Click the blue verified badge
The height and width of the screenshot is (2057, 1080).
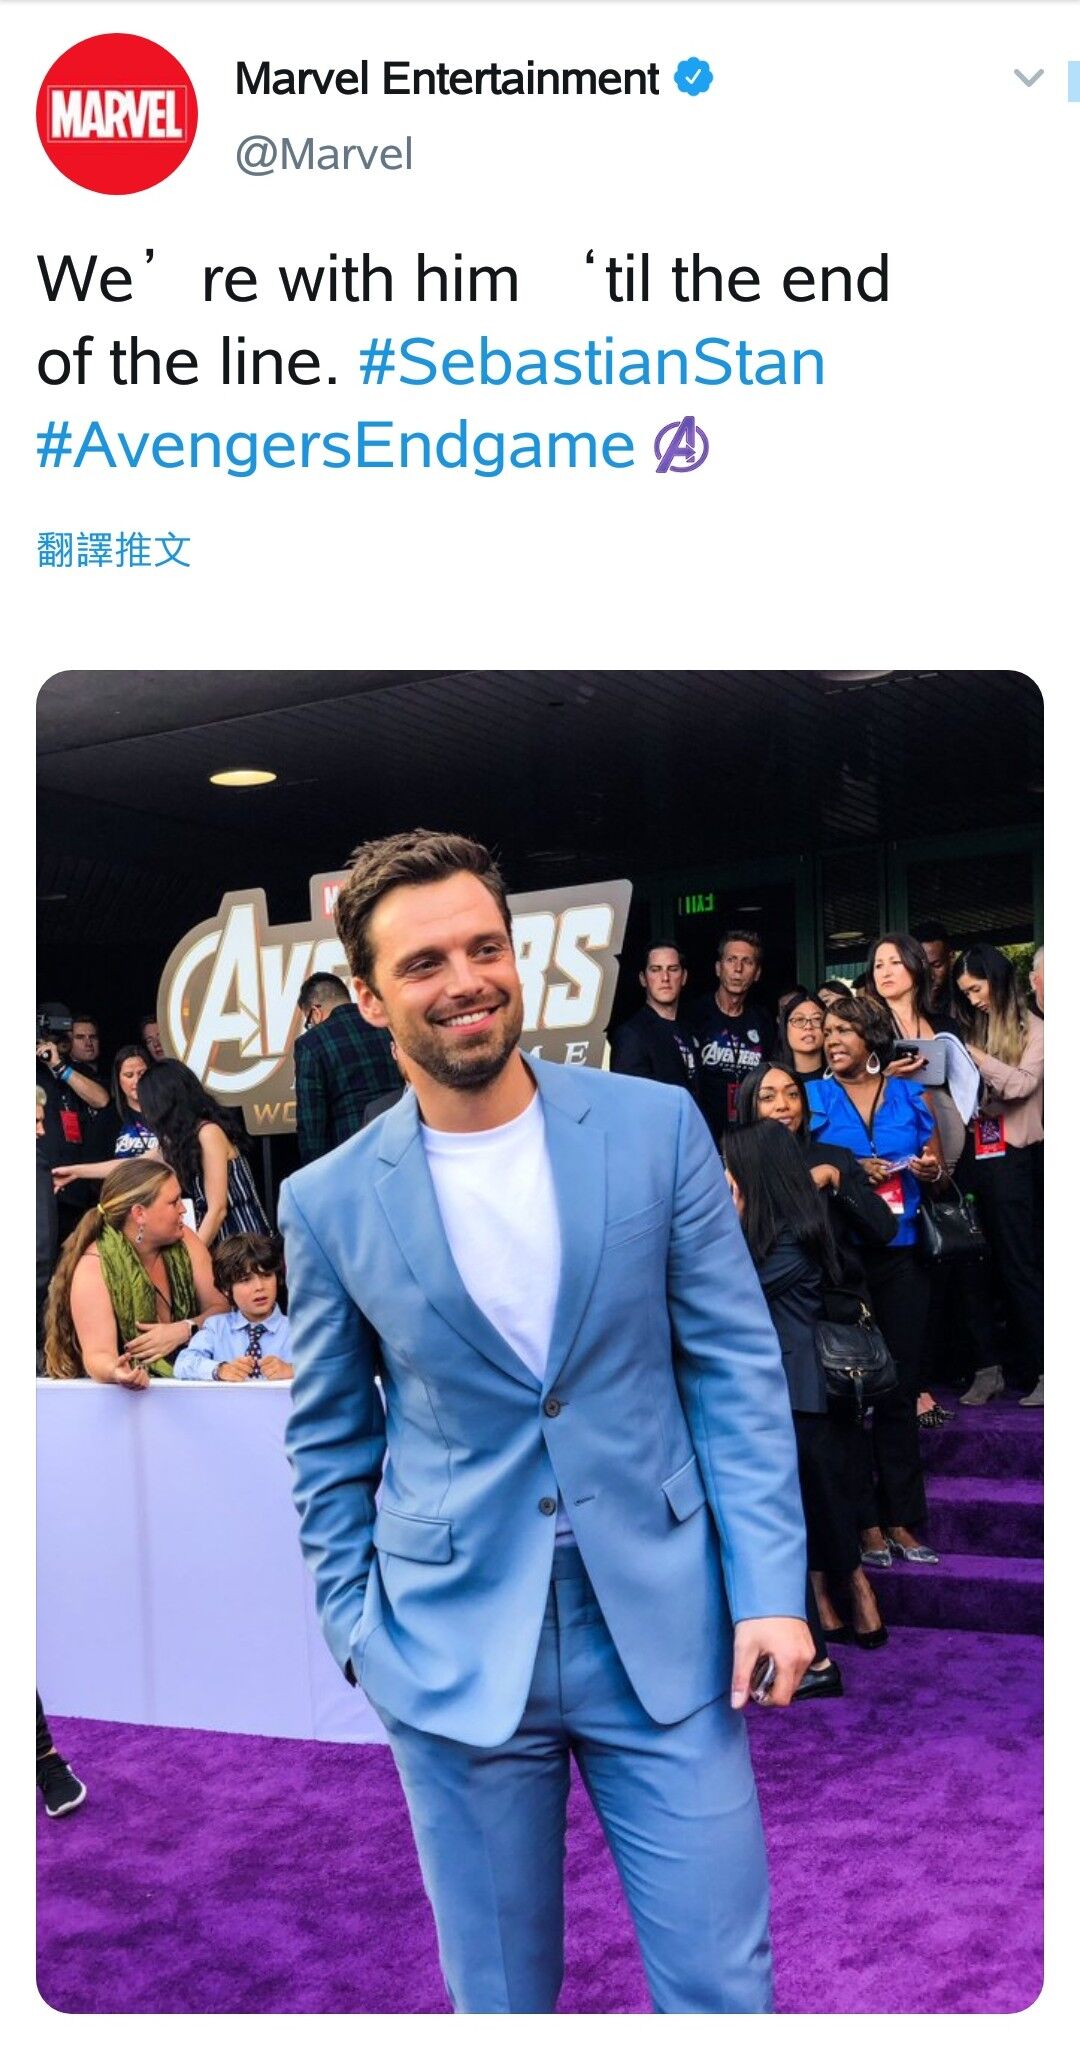[694, 78]
